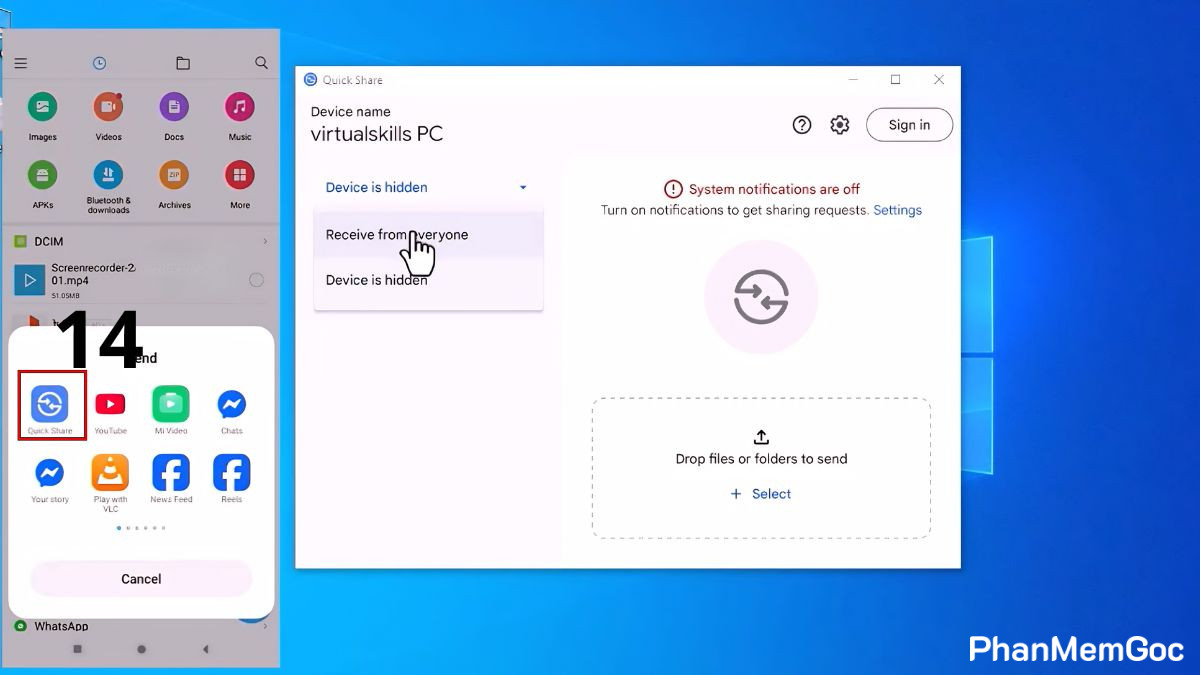Image resolution: width=1200 pixels, height=675 pixels.
Task: Click the DCIM folder name
Action: point(49,241)
